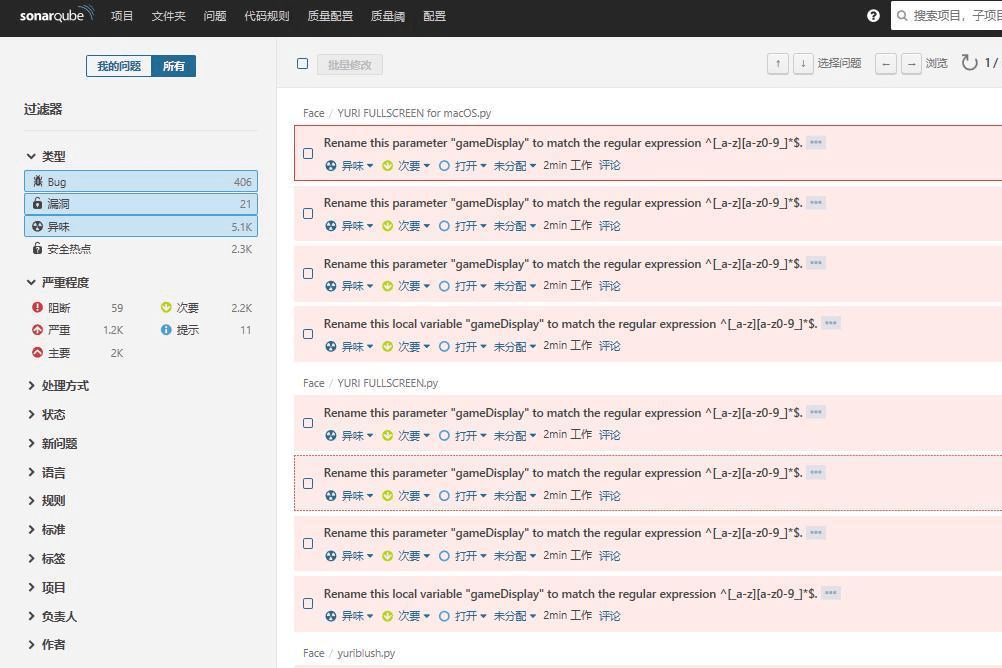This screenshot has width=1002, height=668.
Task: Click the 异味 filter radiation icon
Action: coord(38,226)
